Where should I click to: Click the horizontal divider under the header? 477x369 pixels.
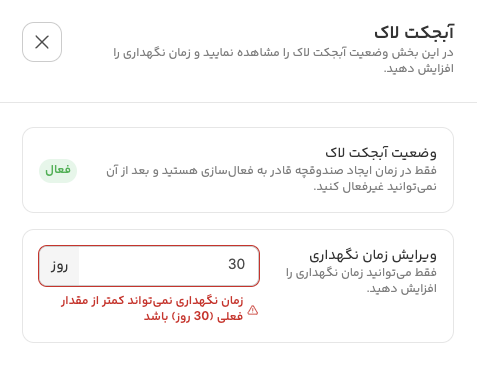click(238, 102)
